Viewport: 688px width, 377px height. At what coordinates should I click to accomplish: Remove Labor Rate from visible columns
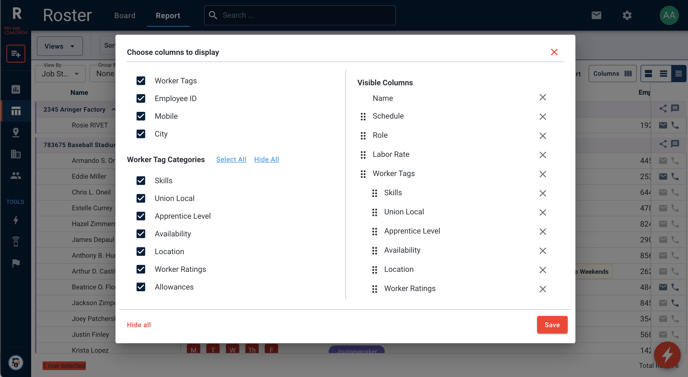[542, 155]
